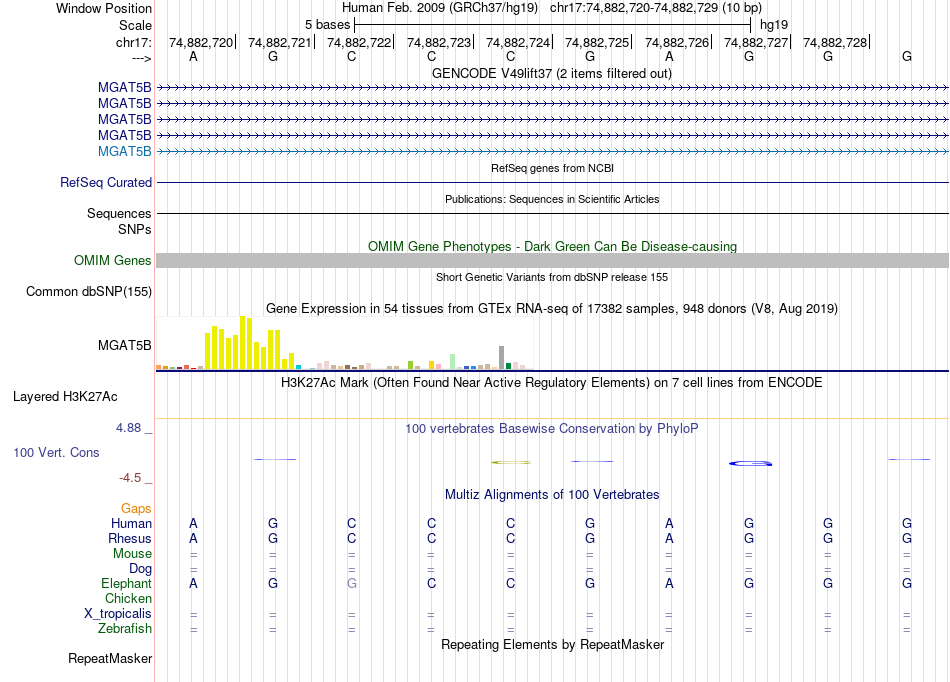Click the Rhesus alignment row label

tap(130, 538)
